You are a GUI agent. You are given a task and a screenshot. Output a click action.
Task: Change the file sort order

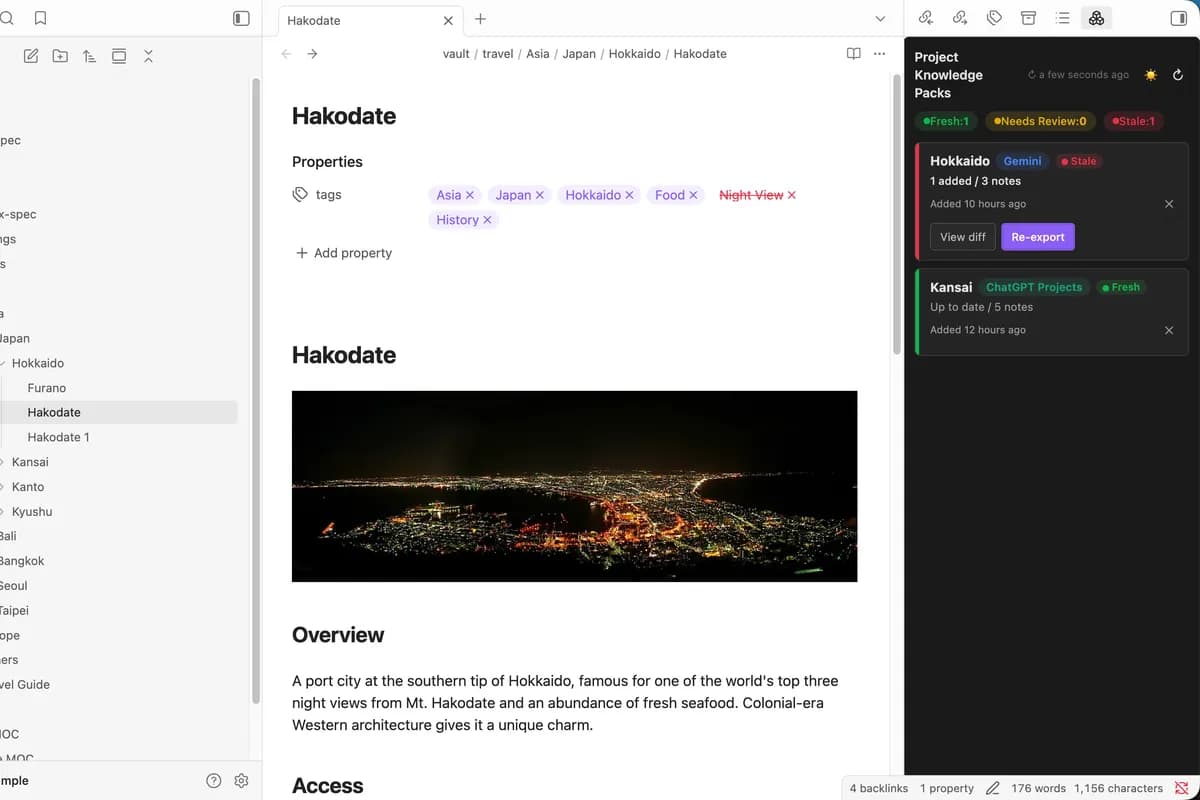pyautogui.click(x=90, y=56)
